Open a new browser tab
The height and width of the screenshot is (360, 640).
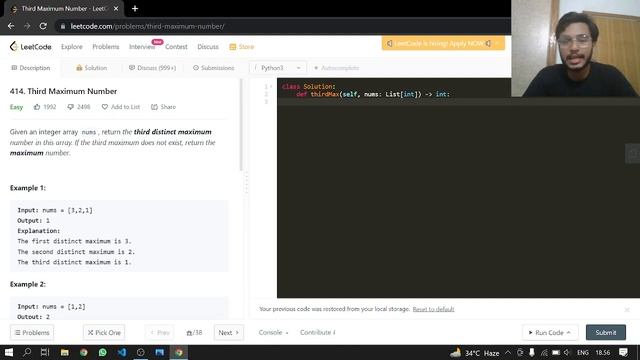tap(135, 9)
